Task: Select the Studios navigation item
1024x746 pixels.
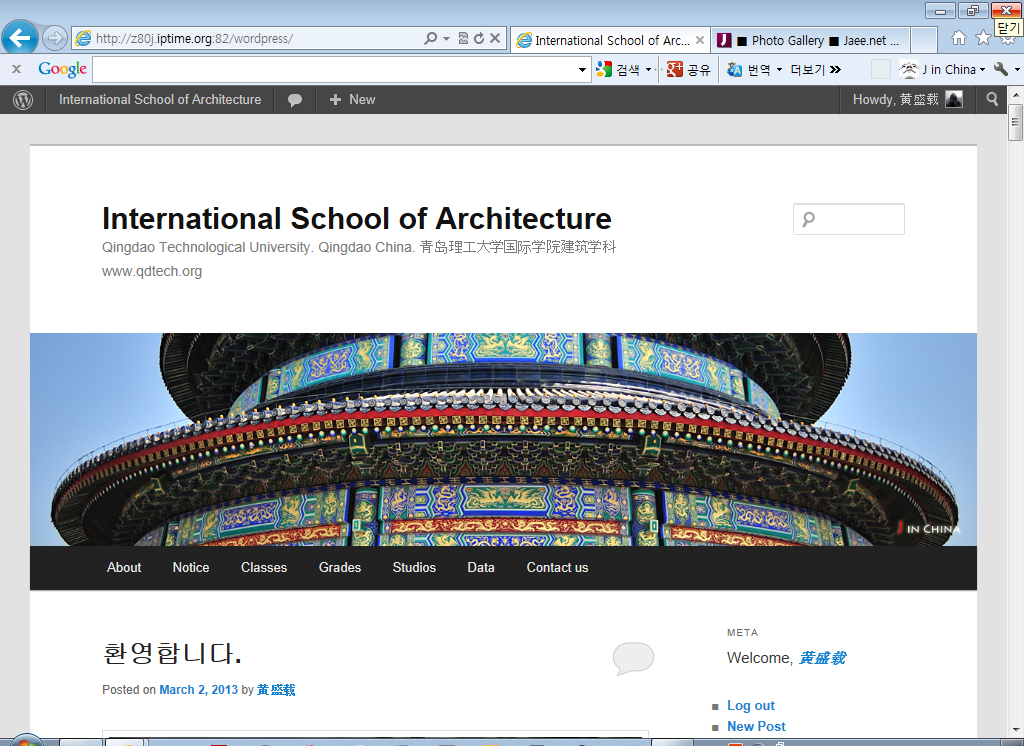Action: pos(414,567)
